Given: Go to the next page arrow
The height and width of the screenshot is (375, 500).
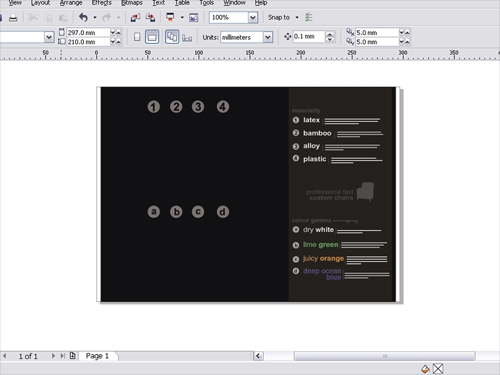Looking at the screenshot, I should click(53, 356).
